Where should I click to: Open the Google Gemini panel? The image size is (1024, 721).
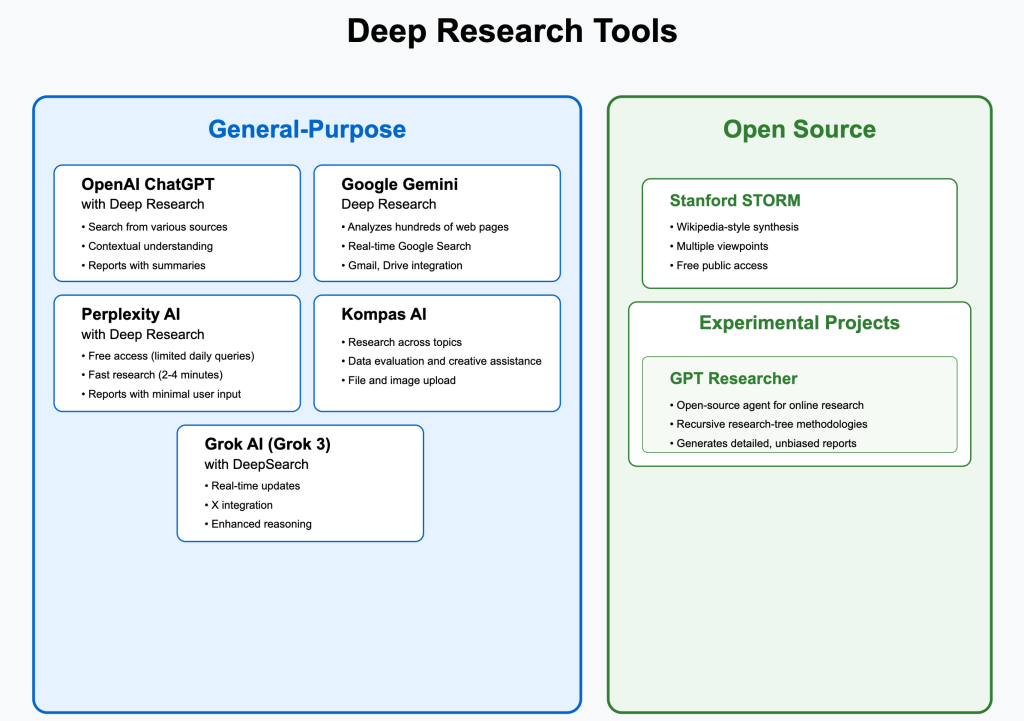click(x=437, y=222)
